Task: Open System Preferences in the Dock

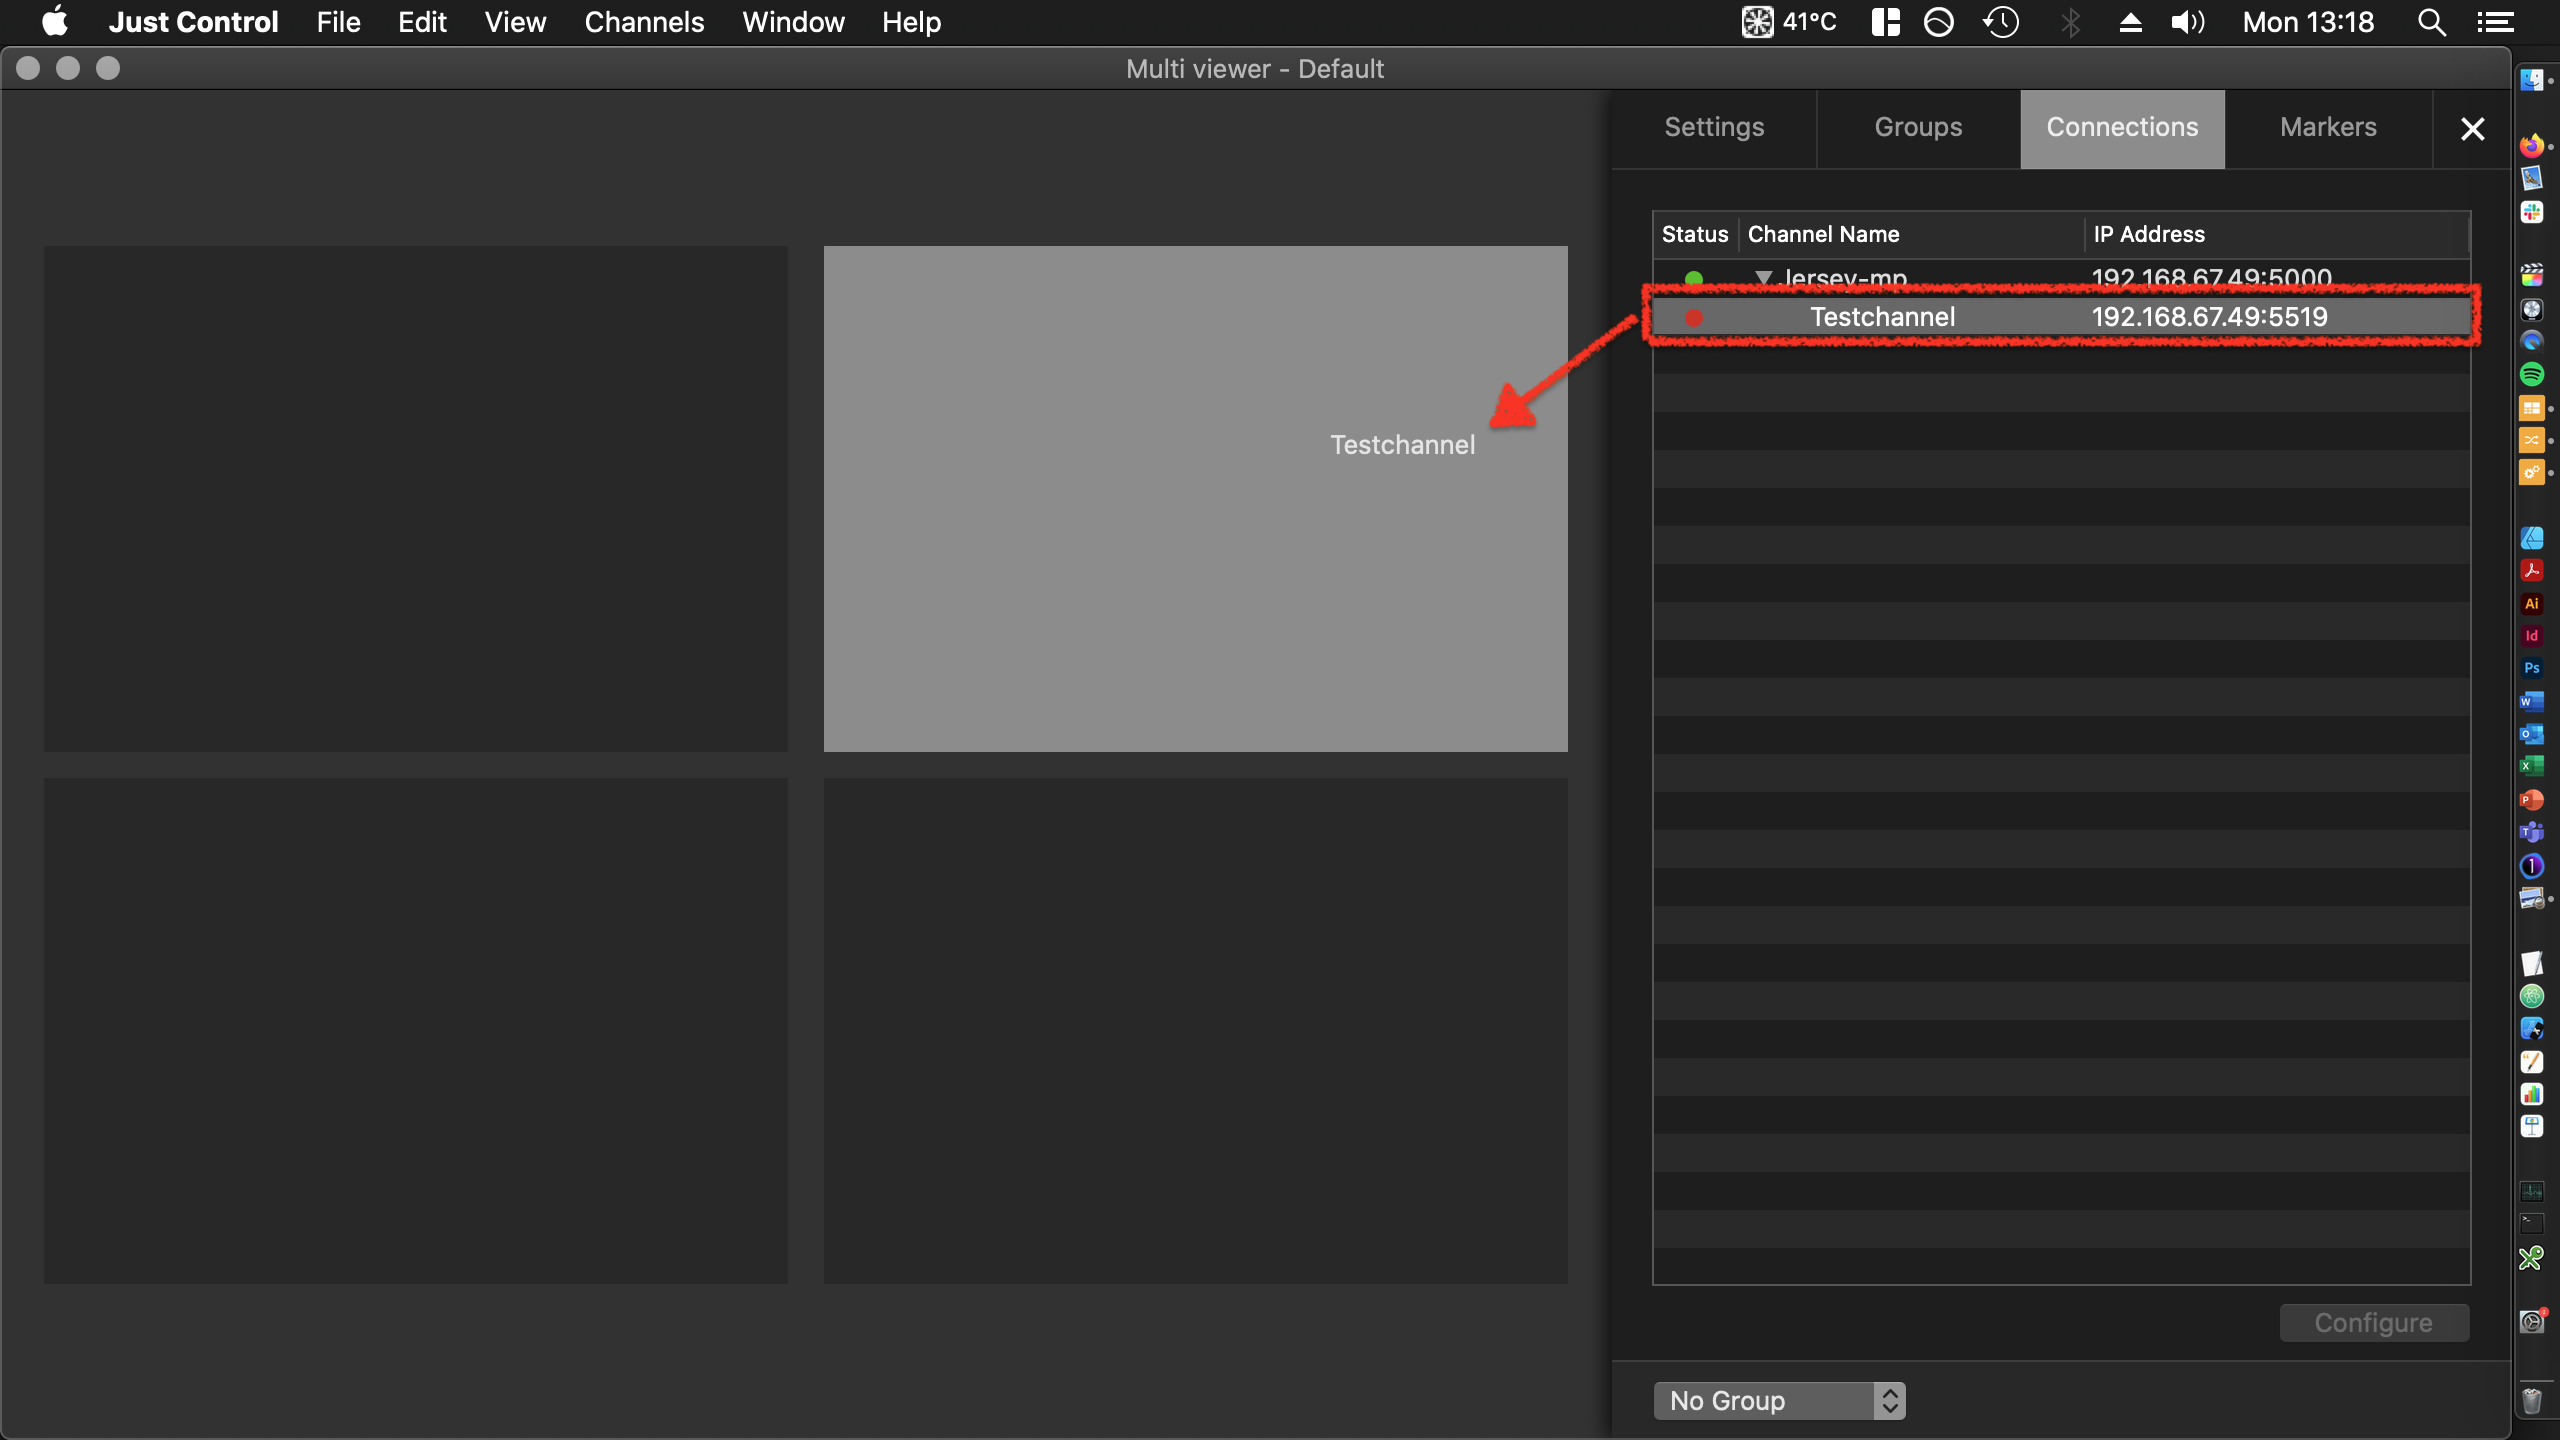Action: click(x=2531, y=1322)
